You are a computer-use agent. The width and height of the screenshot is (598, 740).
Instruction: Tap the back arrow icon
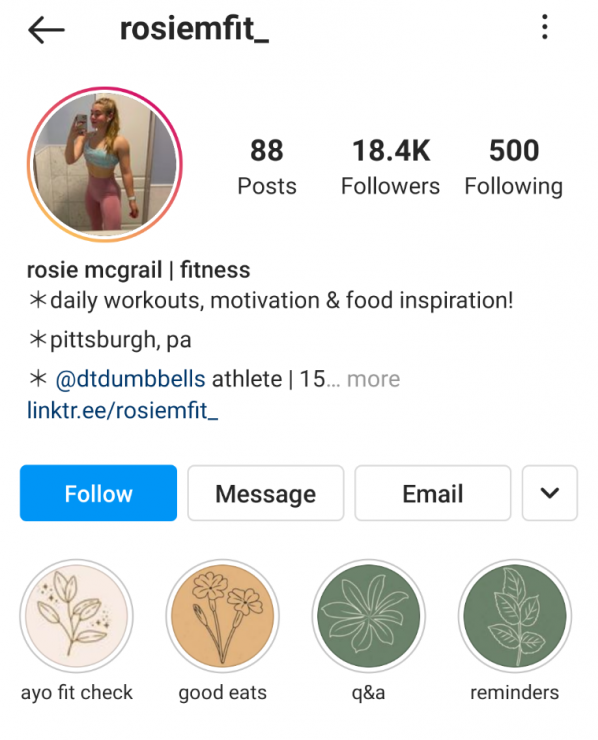(46, 30)
